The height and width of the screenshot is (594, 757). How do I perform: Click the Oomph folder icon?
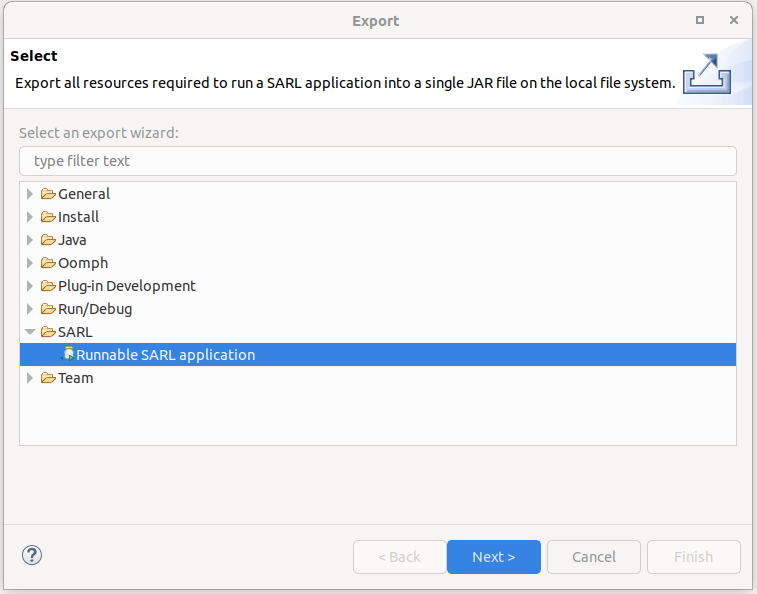pyautogui.click(x=48, y=263)
